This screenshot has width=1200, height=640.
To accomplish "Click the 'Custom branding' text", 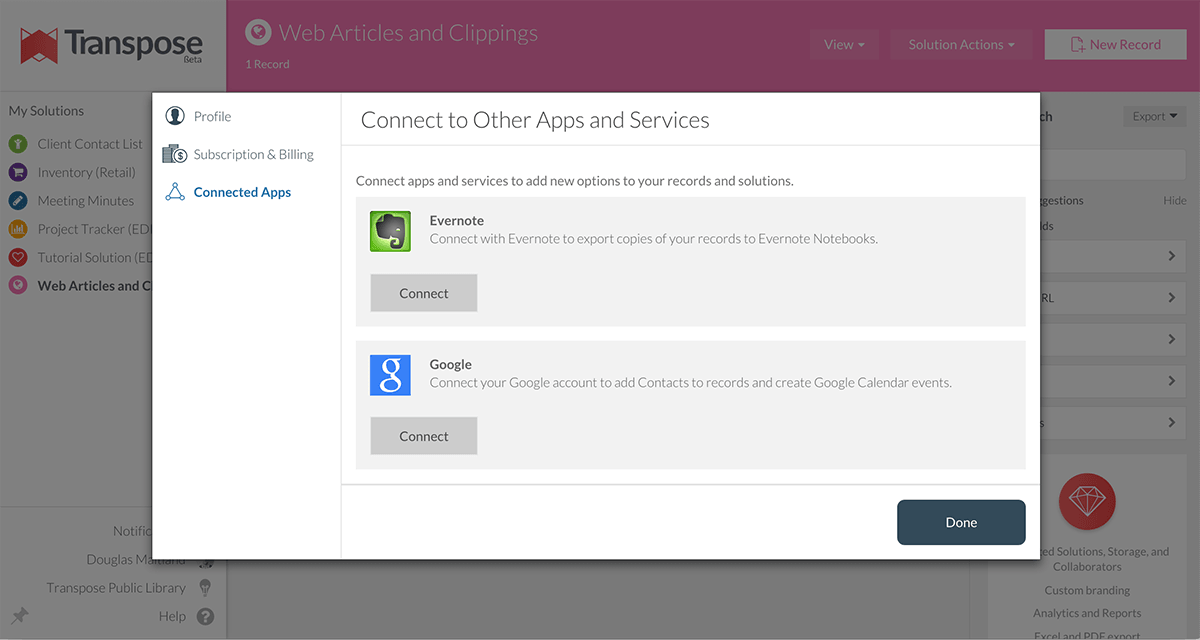I will coord(1087,590).
